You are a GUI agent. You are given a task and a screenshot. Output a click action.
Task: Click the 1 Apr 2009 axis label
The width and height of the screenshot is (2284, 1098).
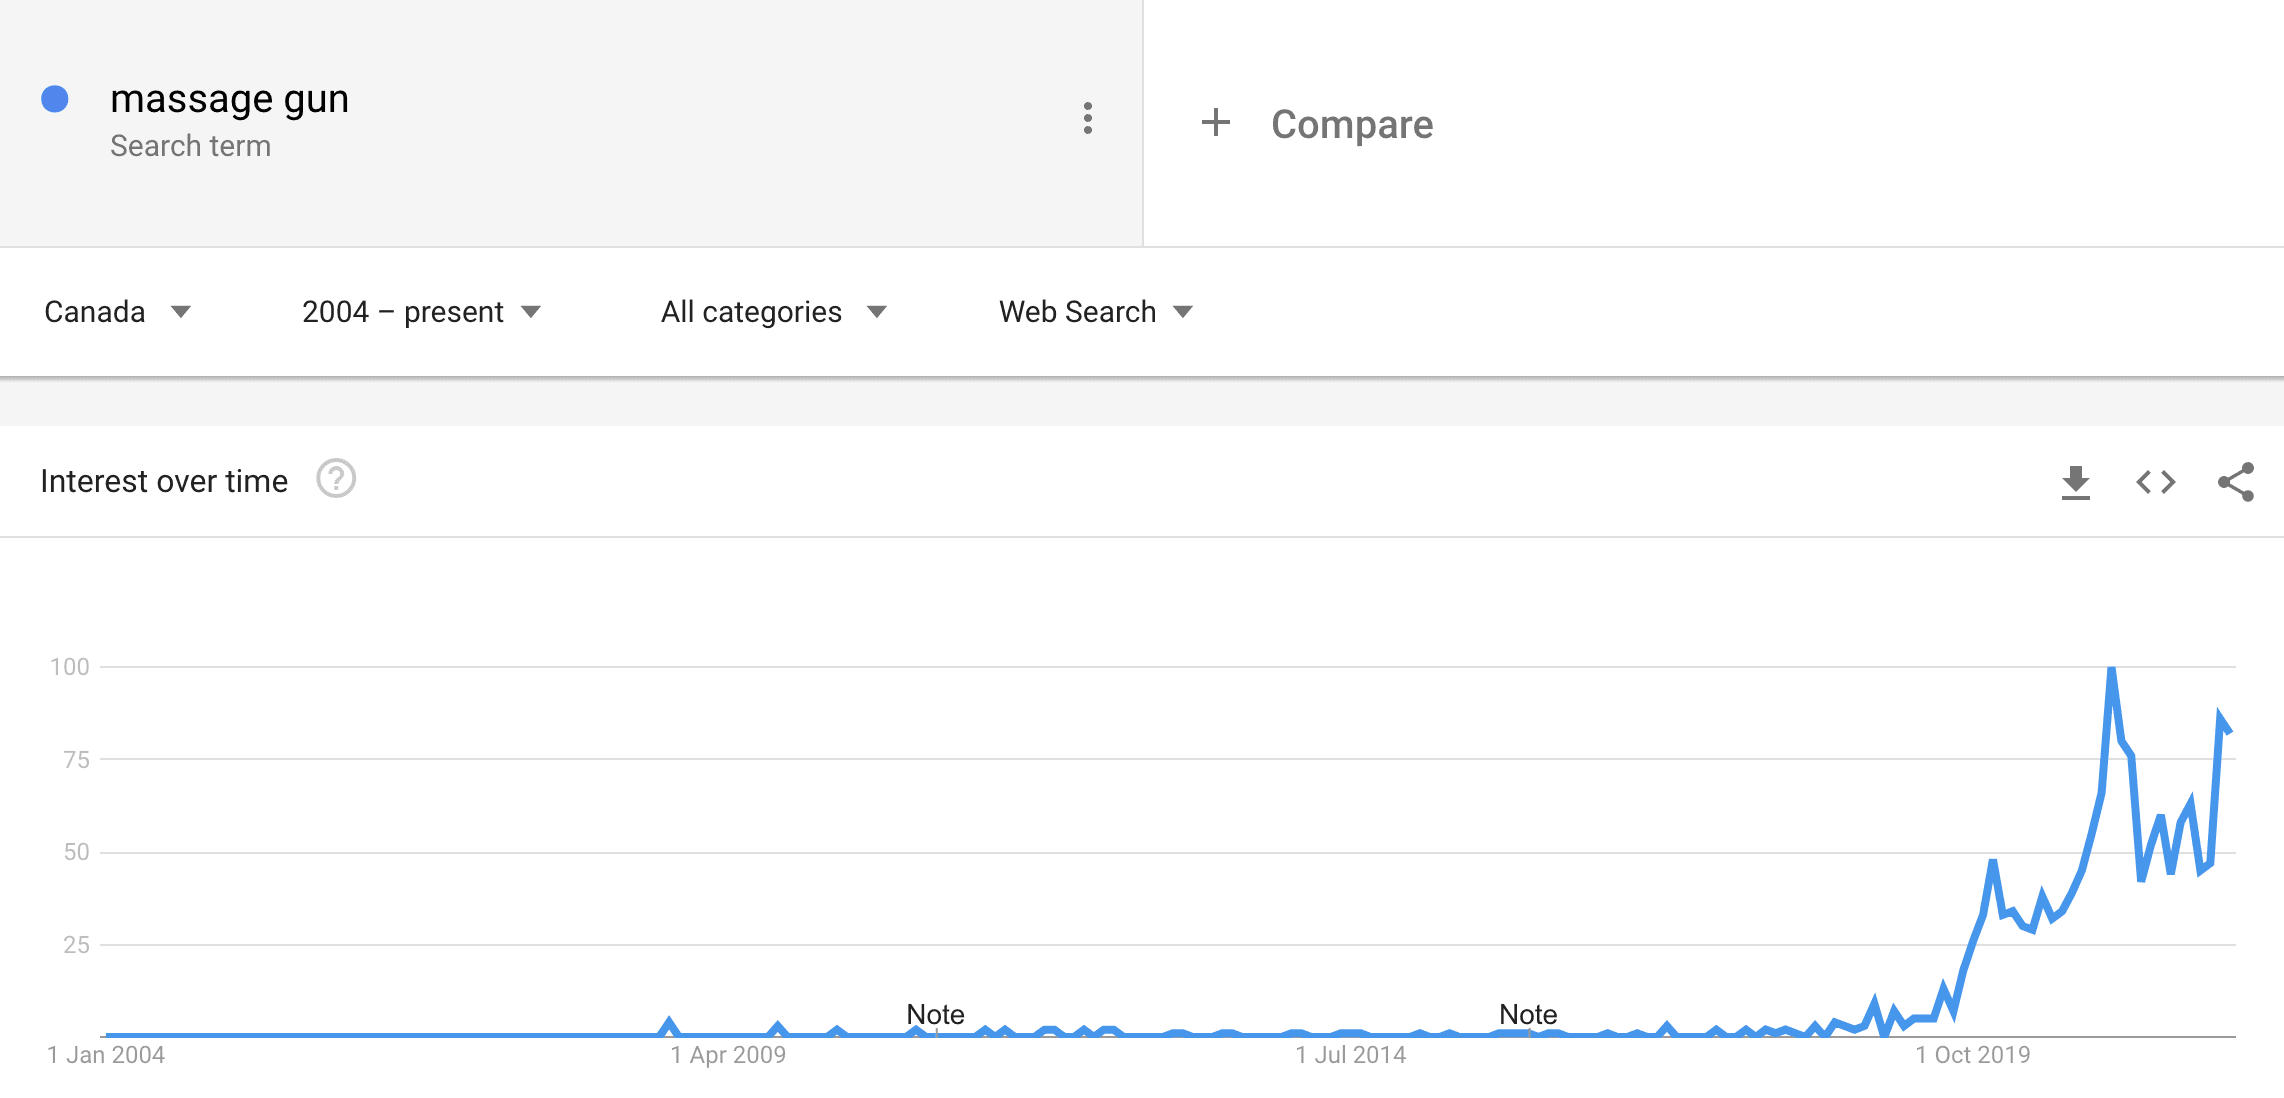pos(728,1055)
